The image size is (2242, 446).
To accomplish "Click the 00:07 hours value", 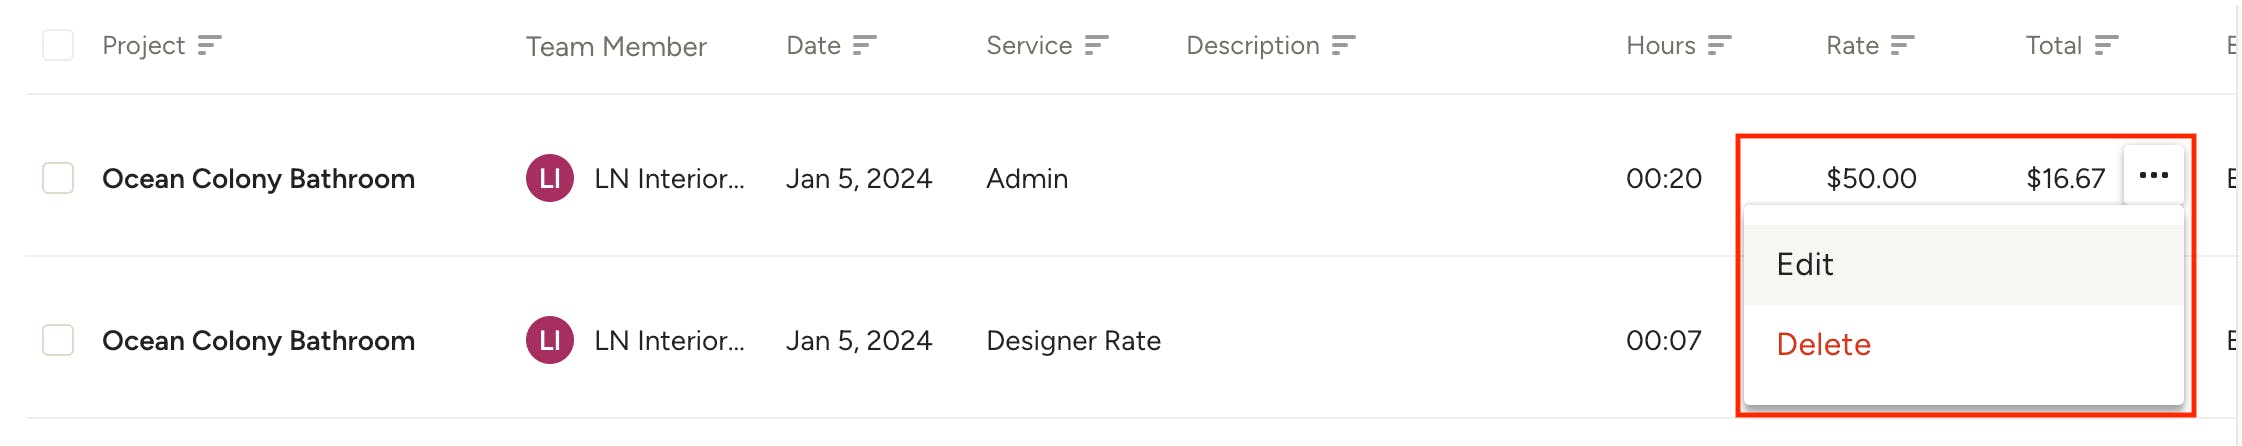I will [x=1663, y=340].
